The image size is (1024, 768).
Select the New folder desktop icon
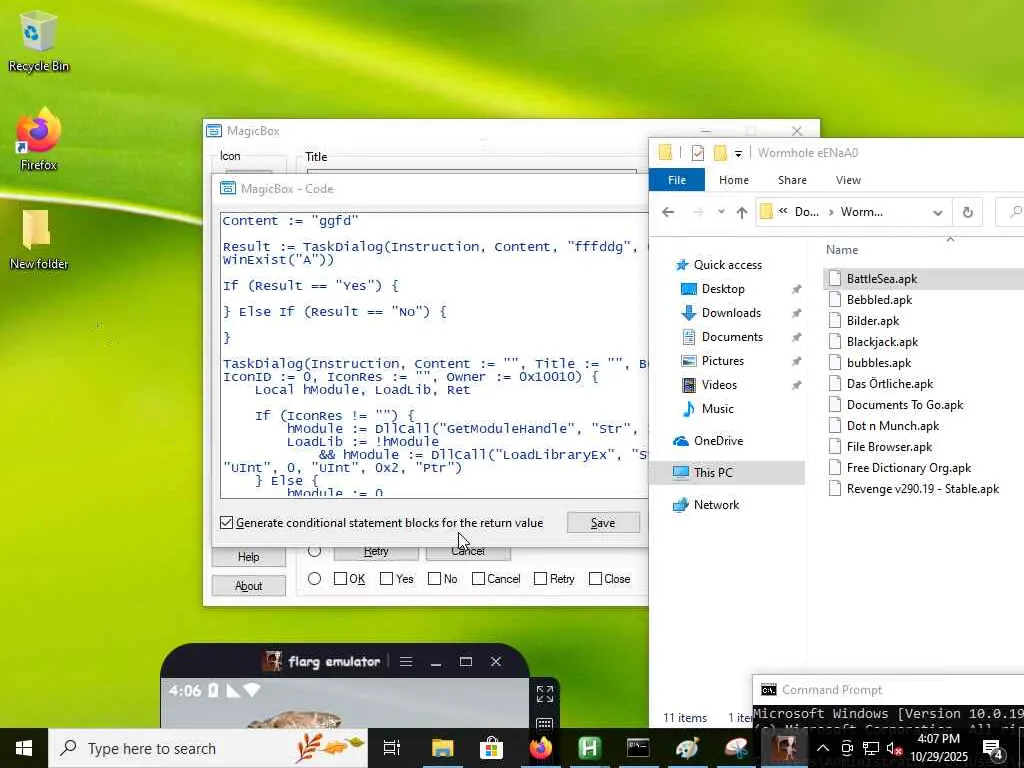tap(38, 240)
